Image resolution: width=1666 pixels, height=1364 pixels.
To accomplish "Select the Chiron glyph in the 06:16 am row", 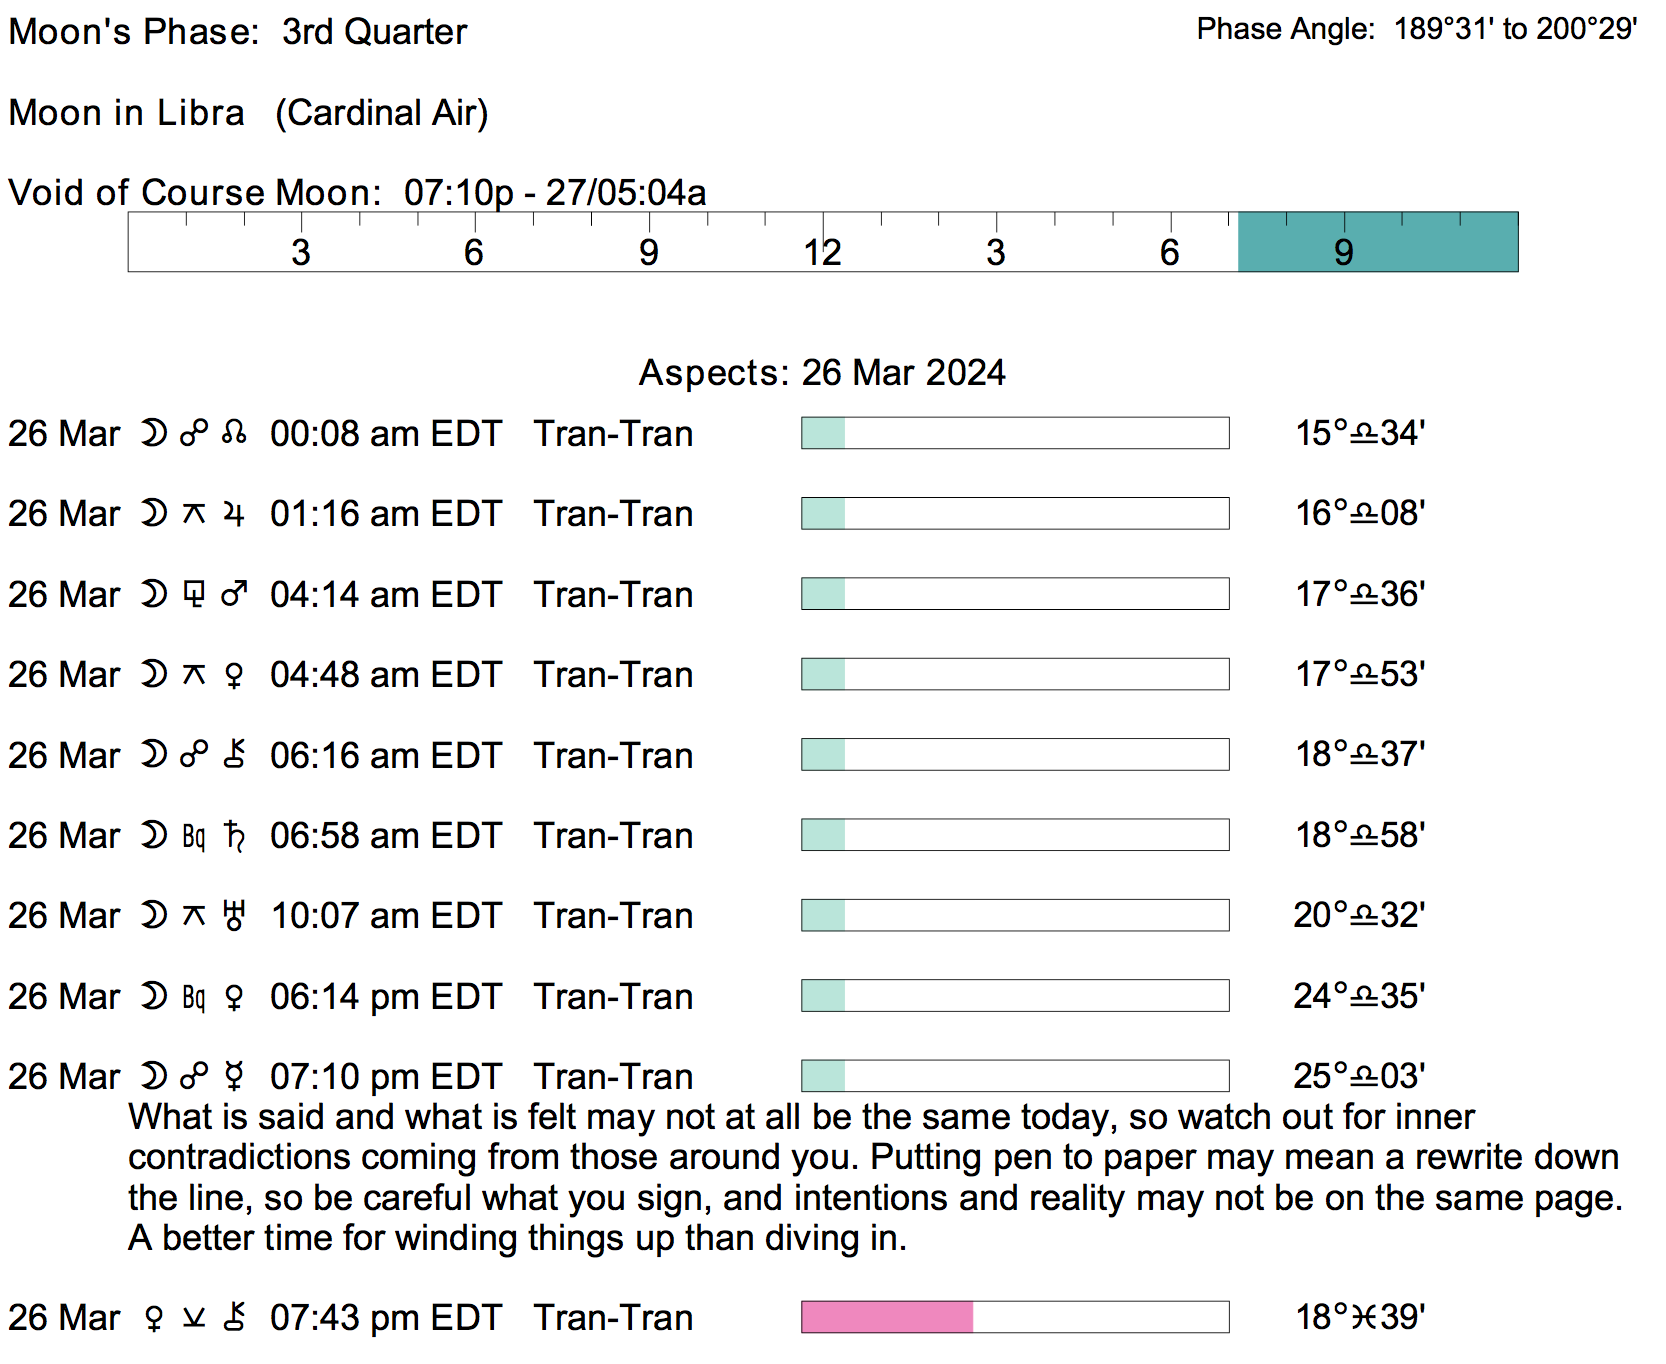I will click(x=234, y=755).
